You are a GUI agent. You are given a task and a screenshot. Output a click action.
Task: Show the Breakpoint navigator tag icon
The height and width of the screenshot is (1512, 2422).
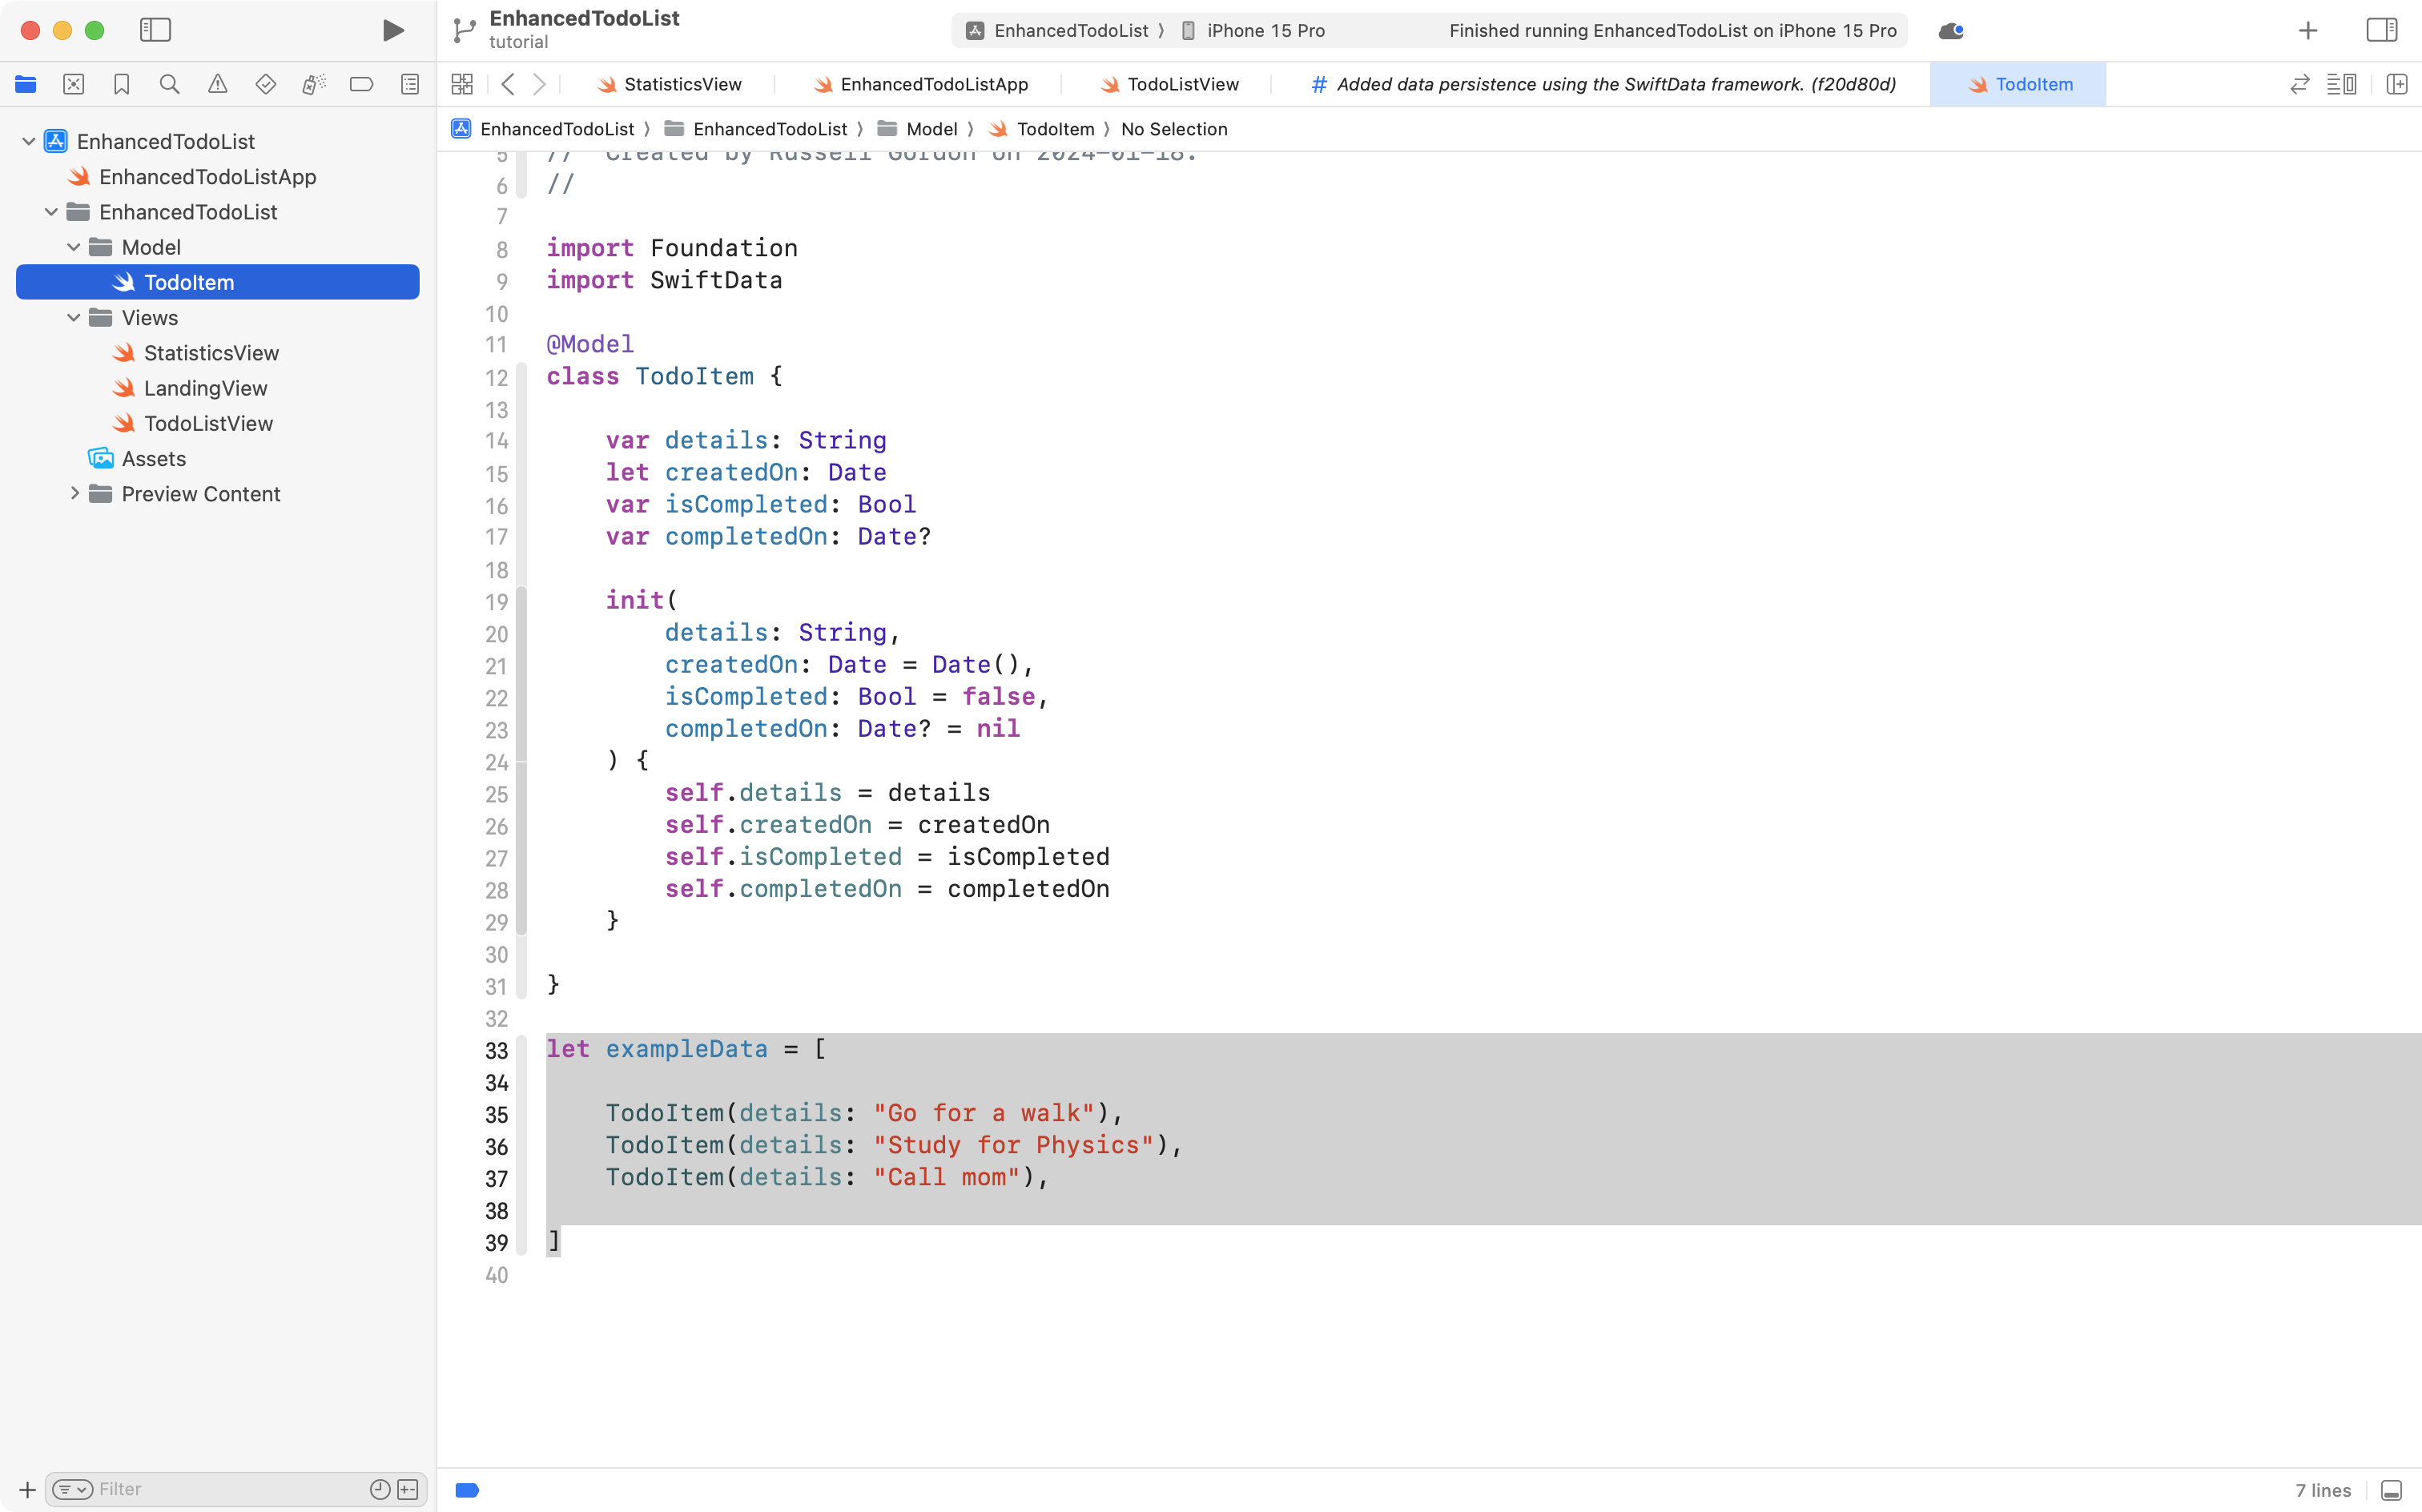point(361,84)
